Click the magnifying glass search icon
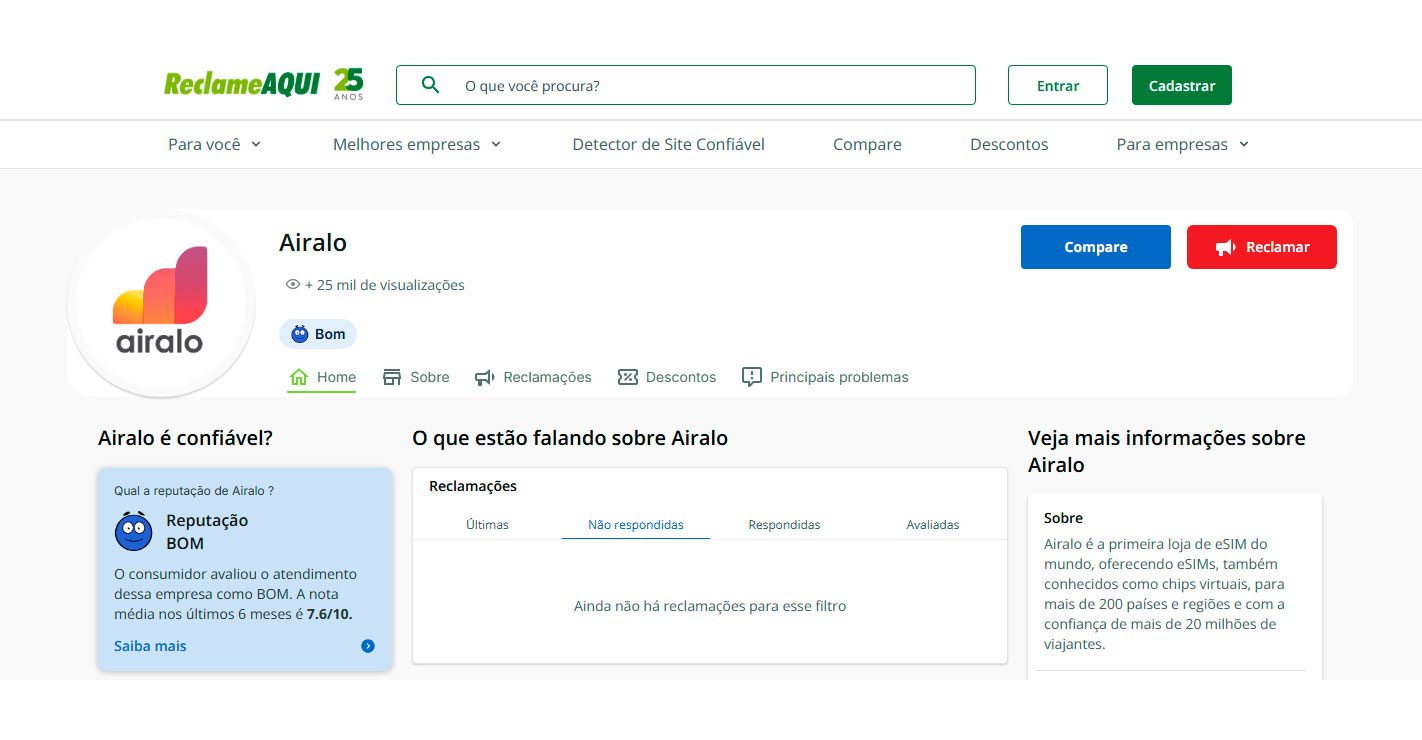This screenshot has height=740, width=1422. [430, 85]
